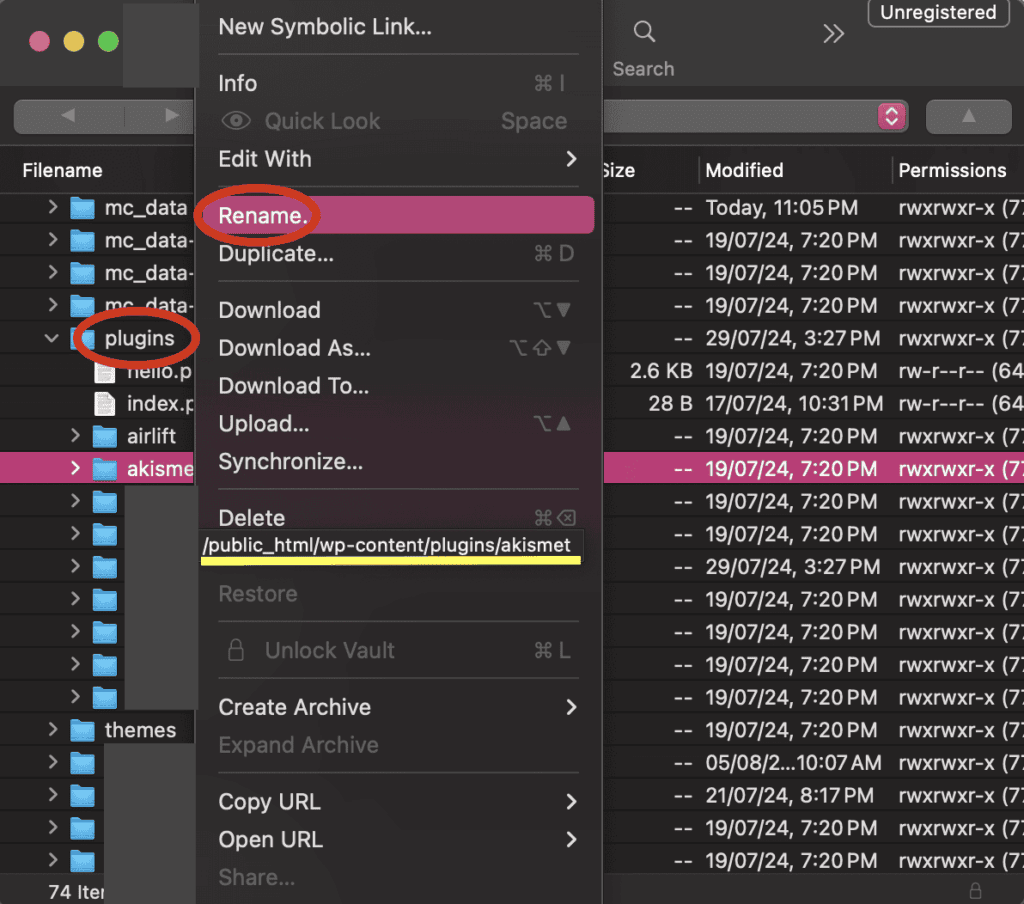Click the 05/08/2...10:07 AM date cell

[x=793, y=763]
